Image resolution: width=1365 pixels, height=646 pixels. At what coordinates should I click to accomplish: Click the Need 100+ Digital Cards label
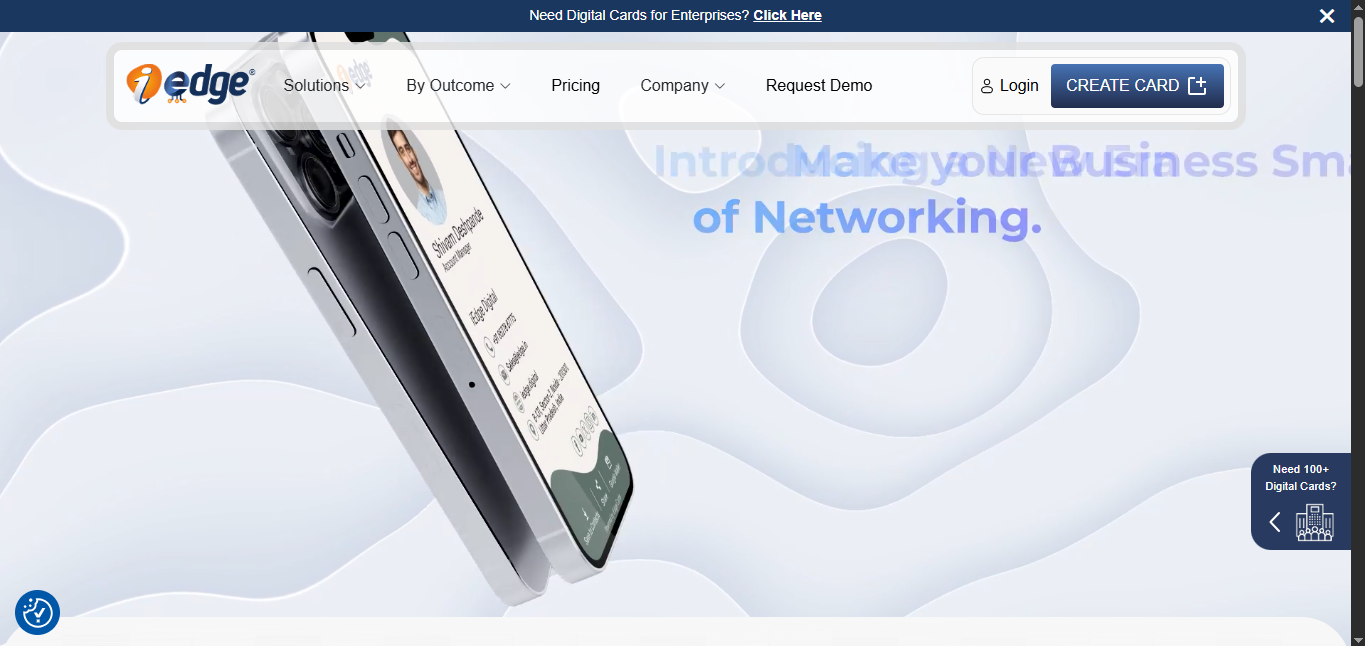(x=1300, y=477)
